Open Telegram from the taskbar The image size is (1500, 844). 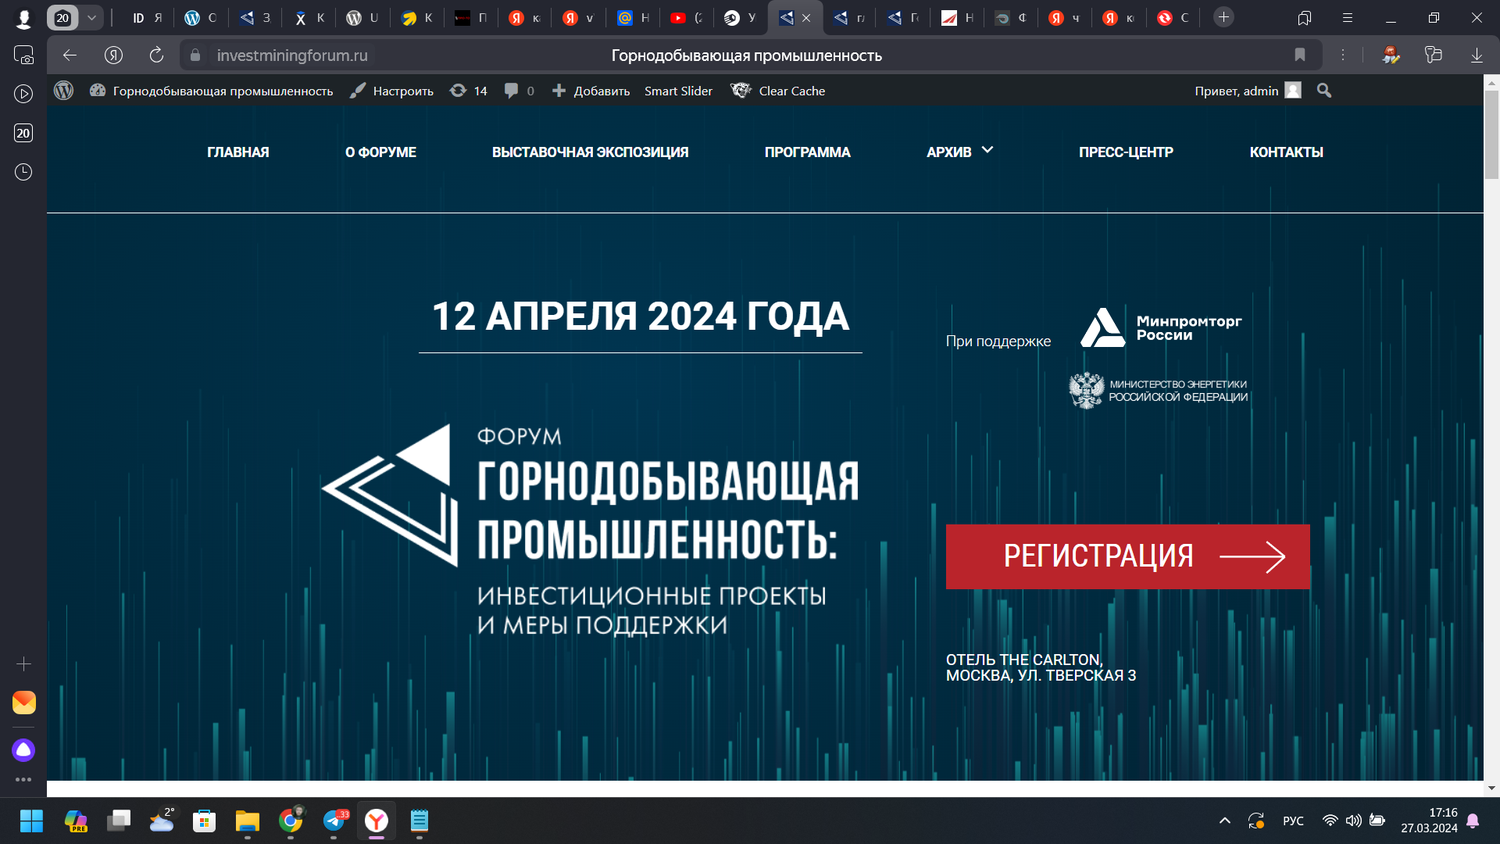333,821
